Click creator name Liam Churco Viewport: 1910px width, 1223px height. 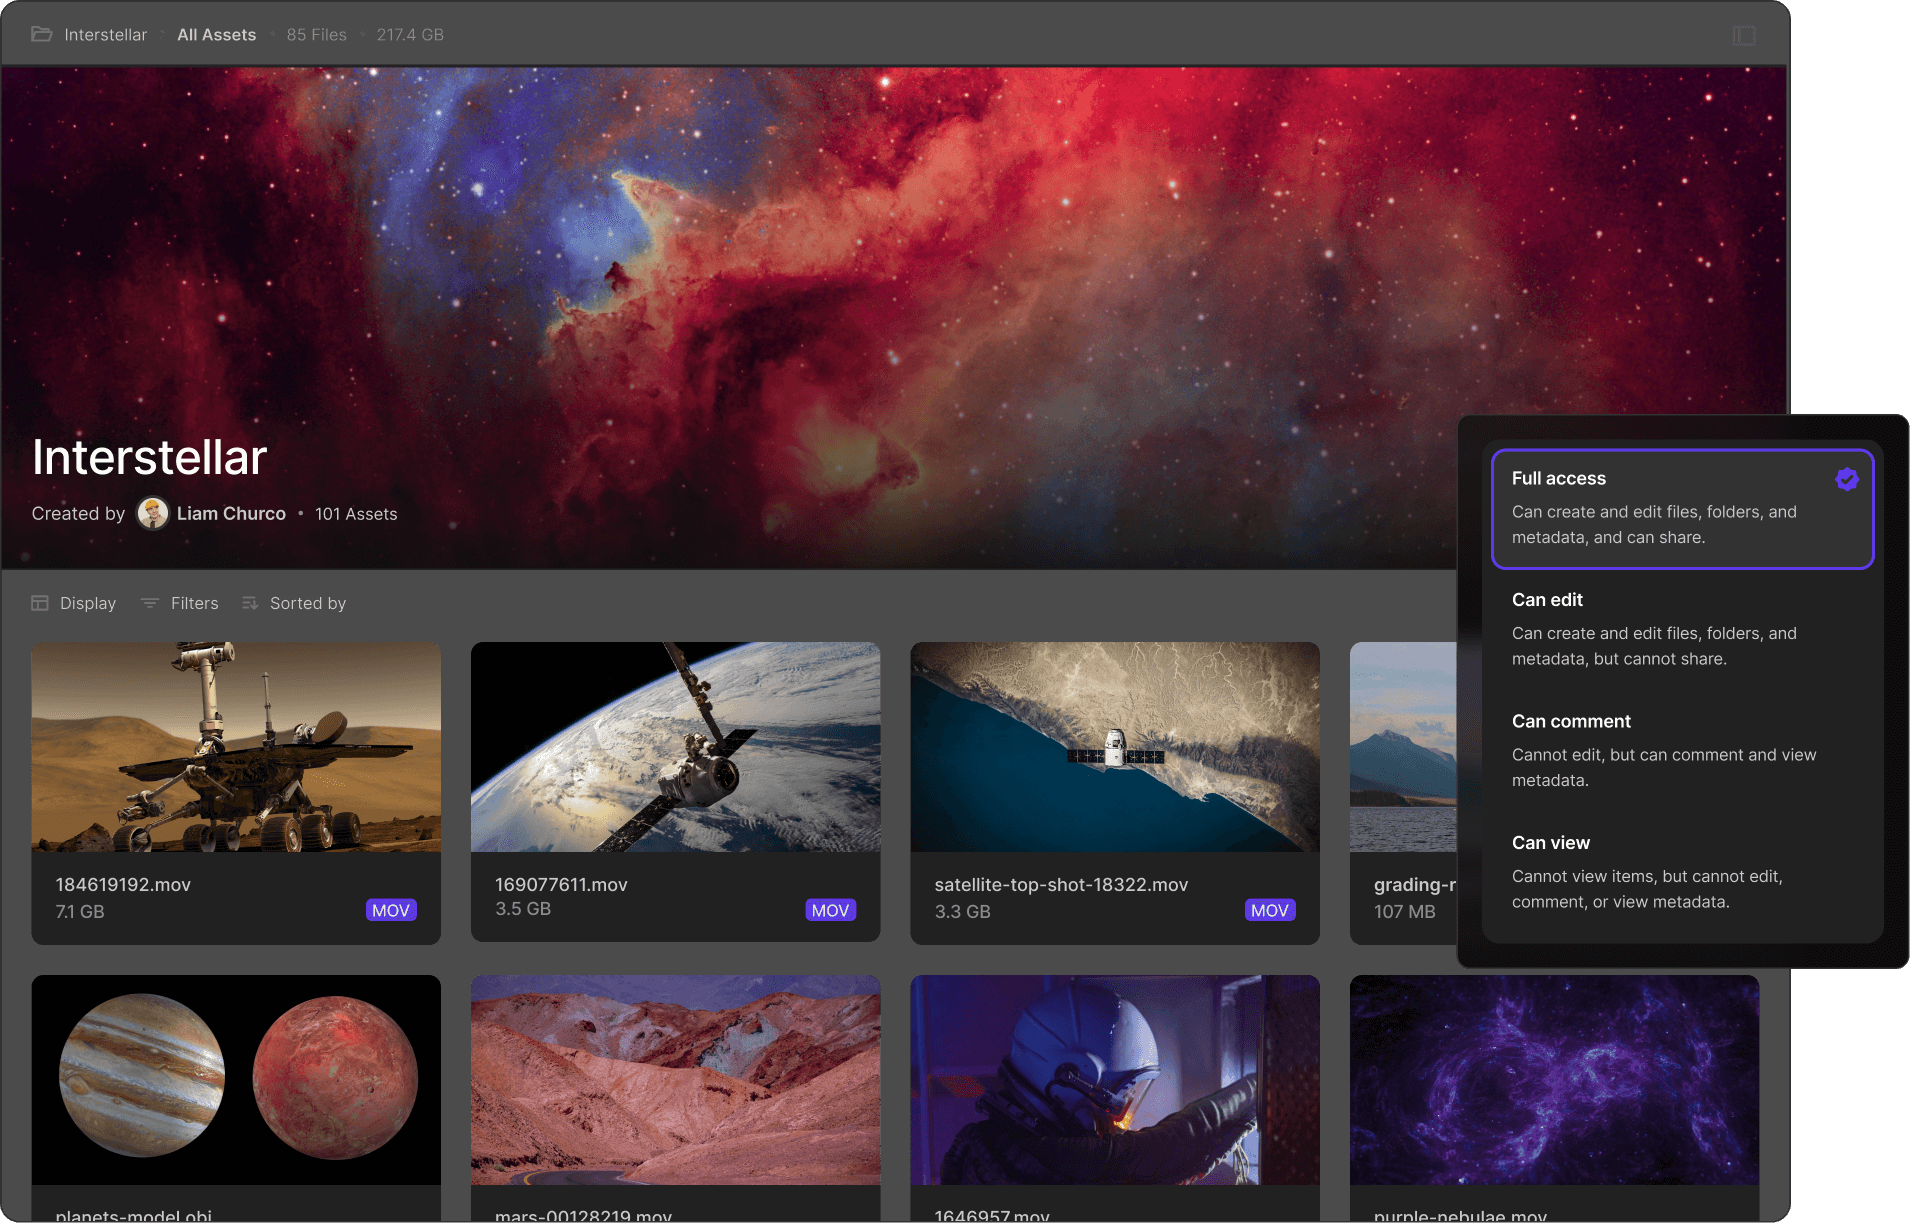tap(231, 513)
